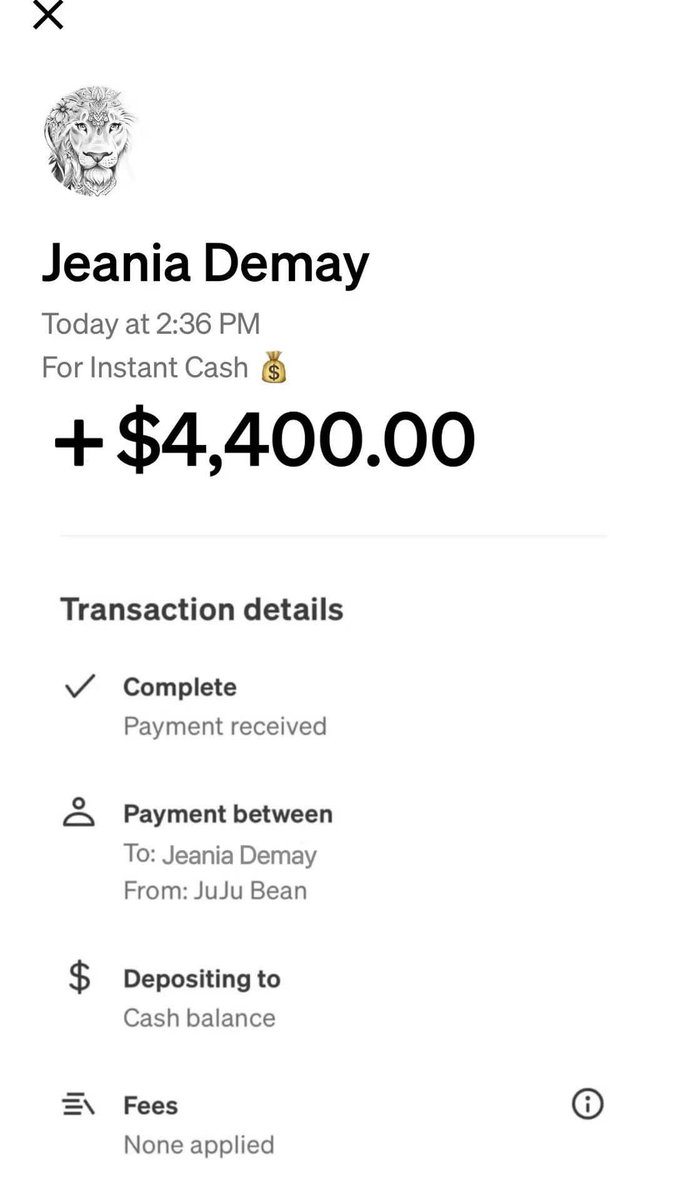Tap the lion profile picture
This screenshot has height=1200, width=675.
pos(90,141)
